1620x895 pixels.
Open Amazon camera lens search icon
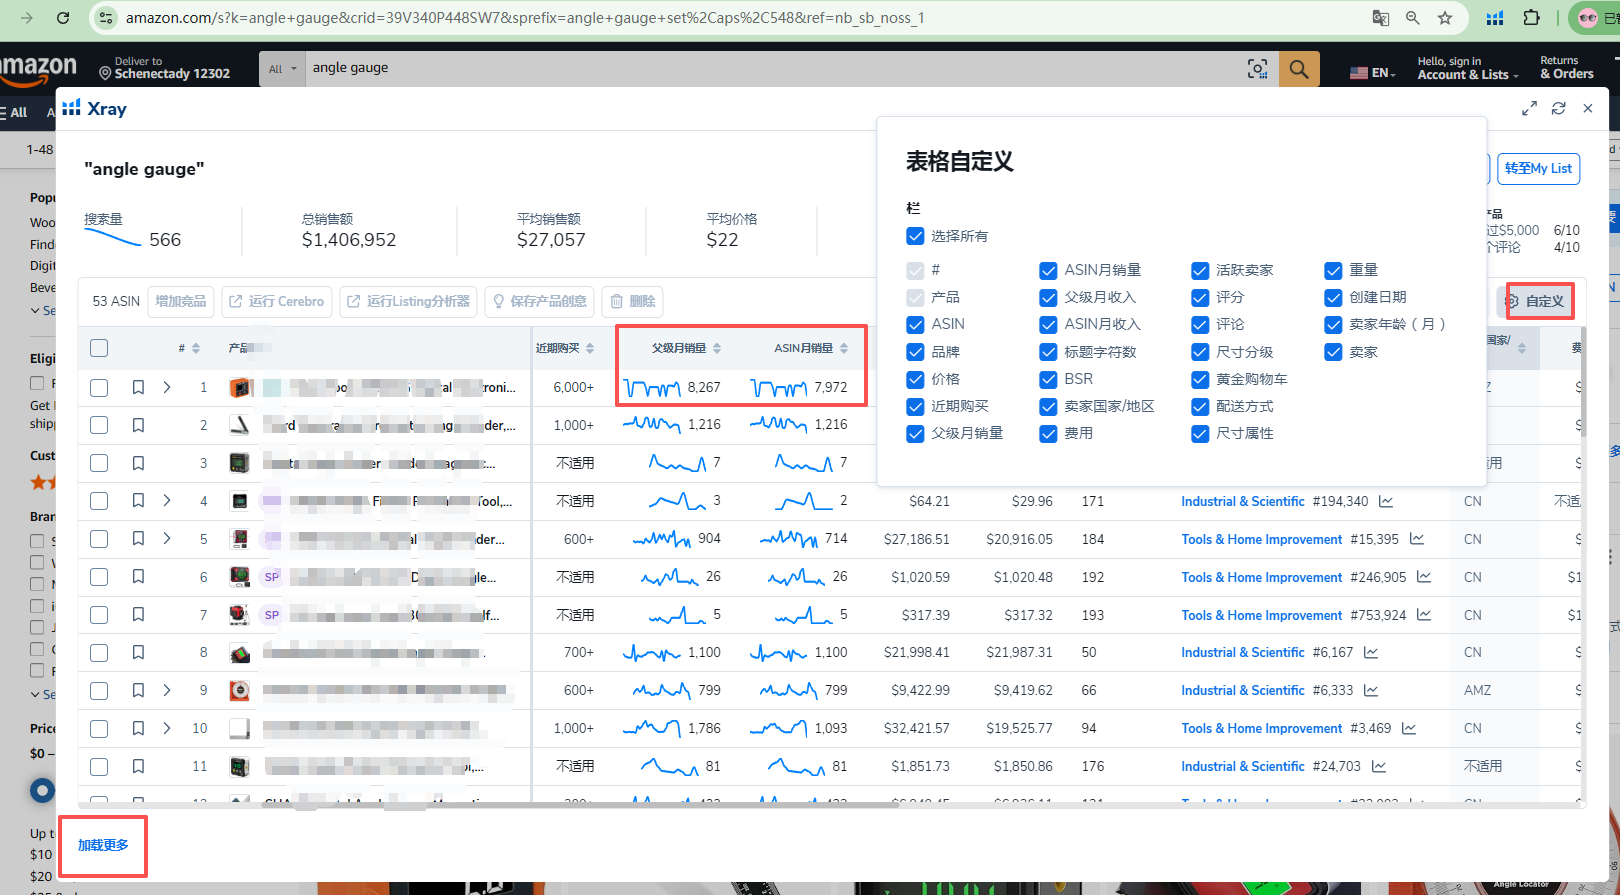(1257, 69)
